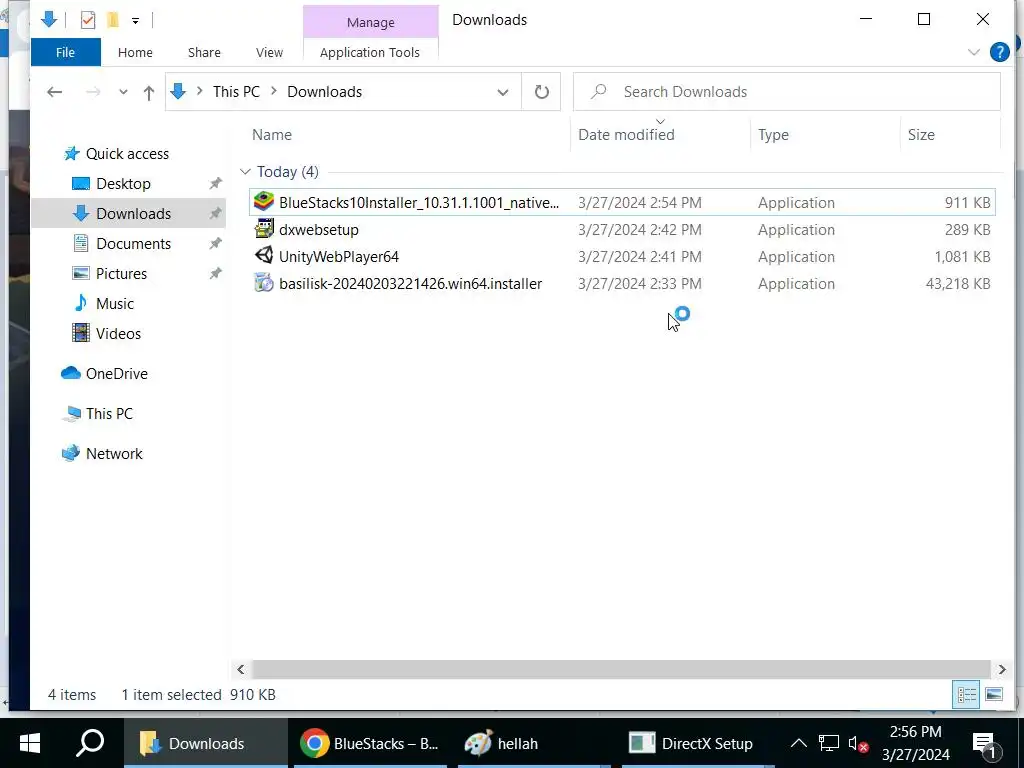This screenshot has height=768, width=1024.
Task: Open the recent locations dropdown
Action: point(123,92)
